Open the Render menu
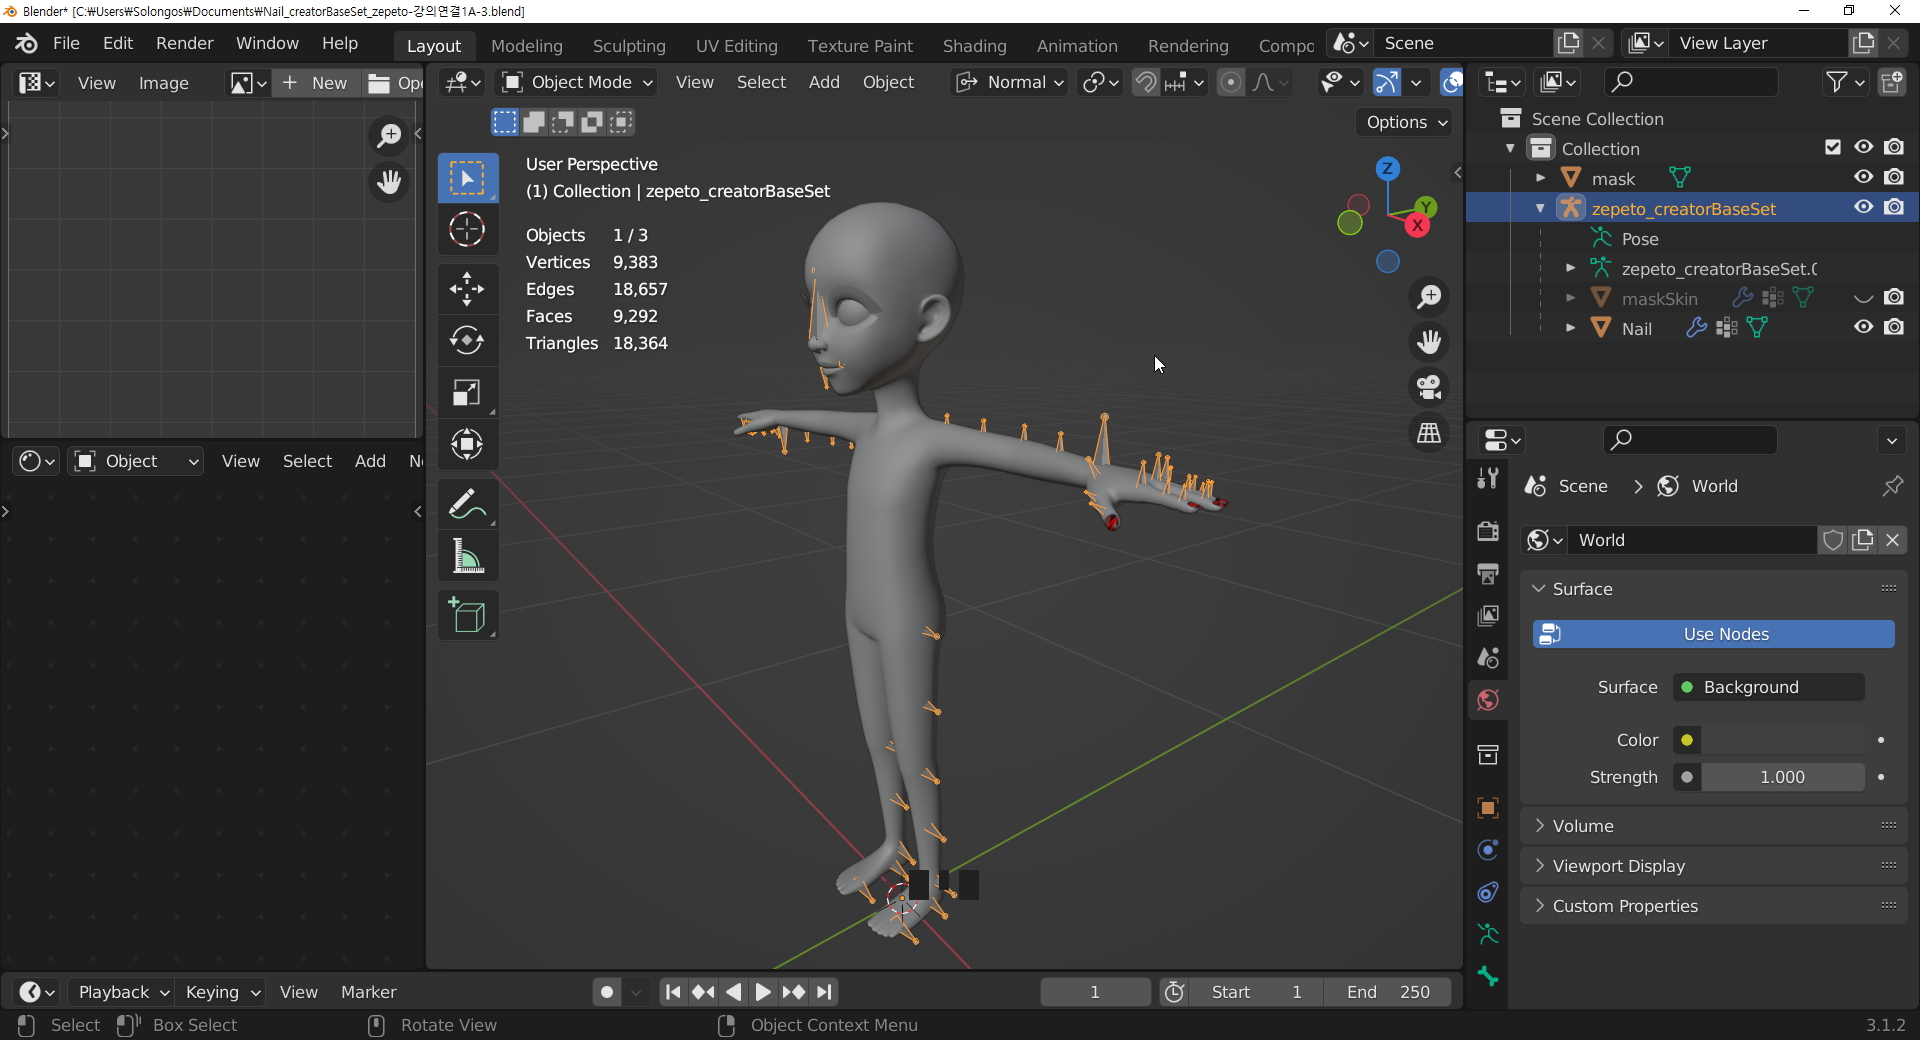 [x=184, y=43]
